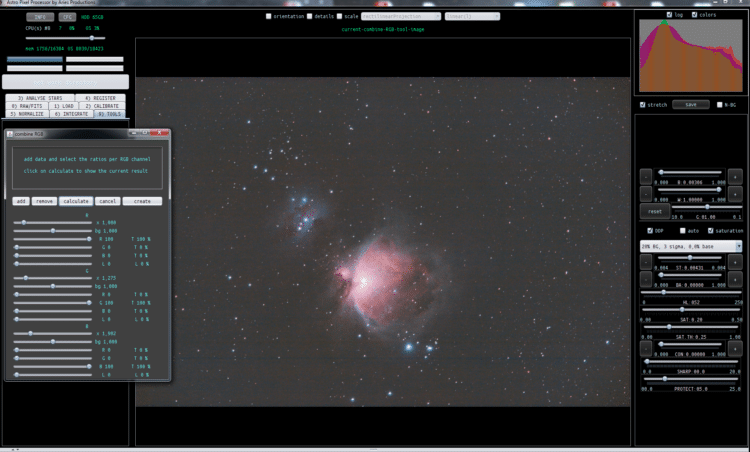Click the calculate button in combine RGB
This screenshot has width=750, height=452.
[x=76, y=201]
